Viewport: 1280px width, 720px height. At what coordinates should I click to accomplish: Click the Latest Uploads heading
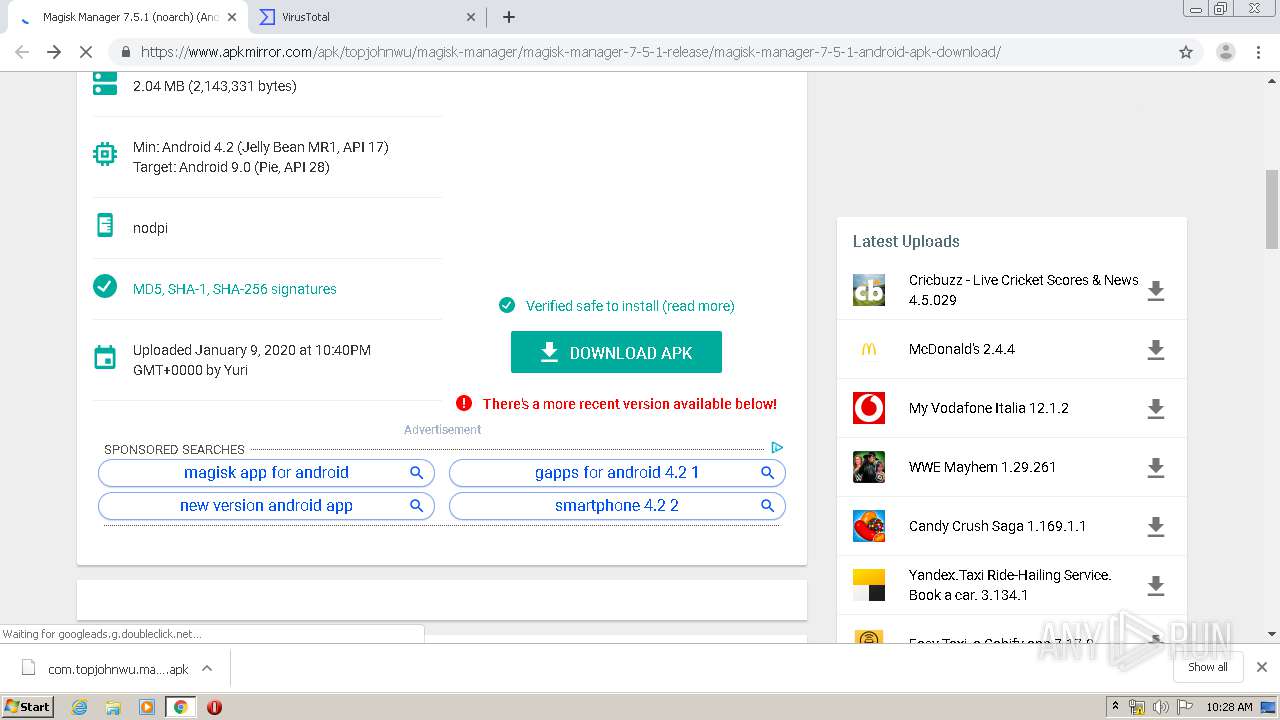coord(906,241)
